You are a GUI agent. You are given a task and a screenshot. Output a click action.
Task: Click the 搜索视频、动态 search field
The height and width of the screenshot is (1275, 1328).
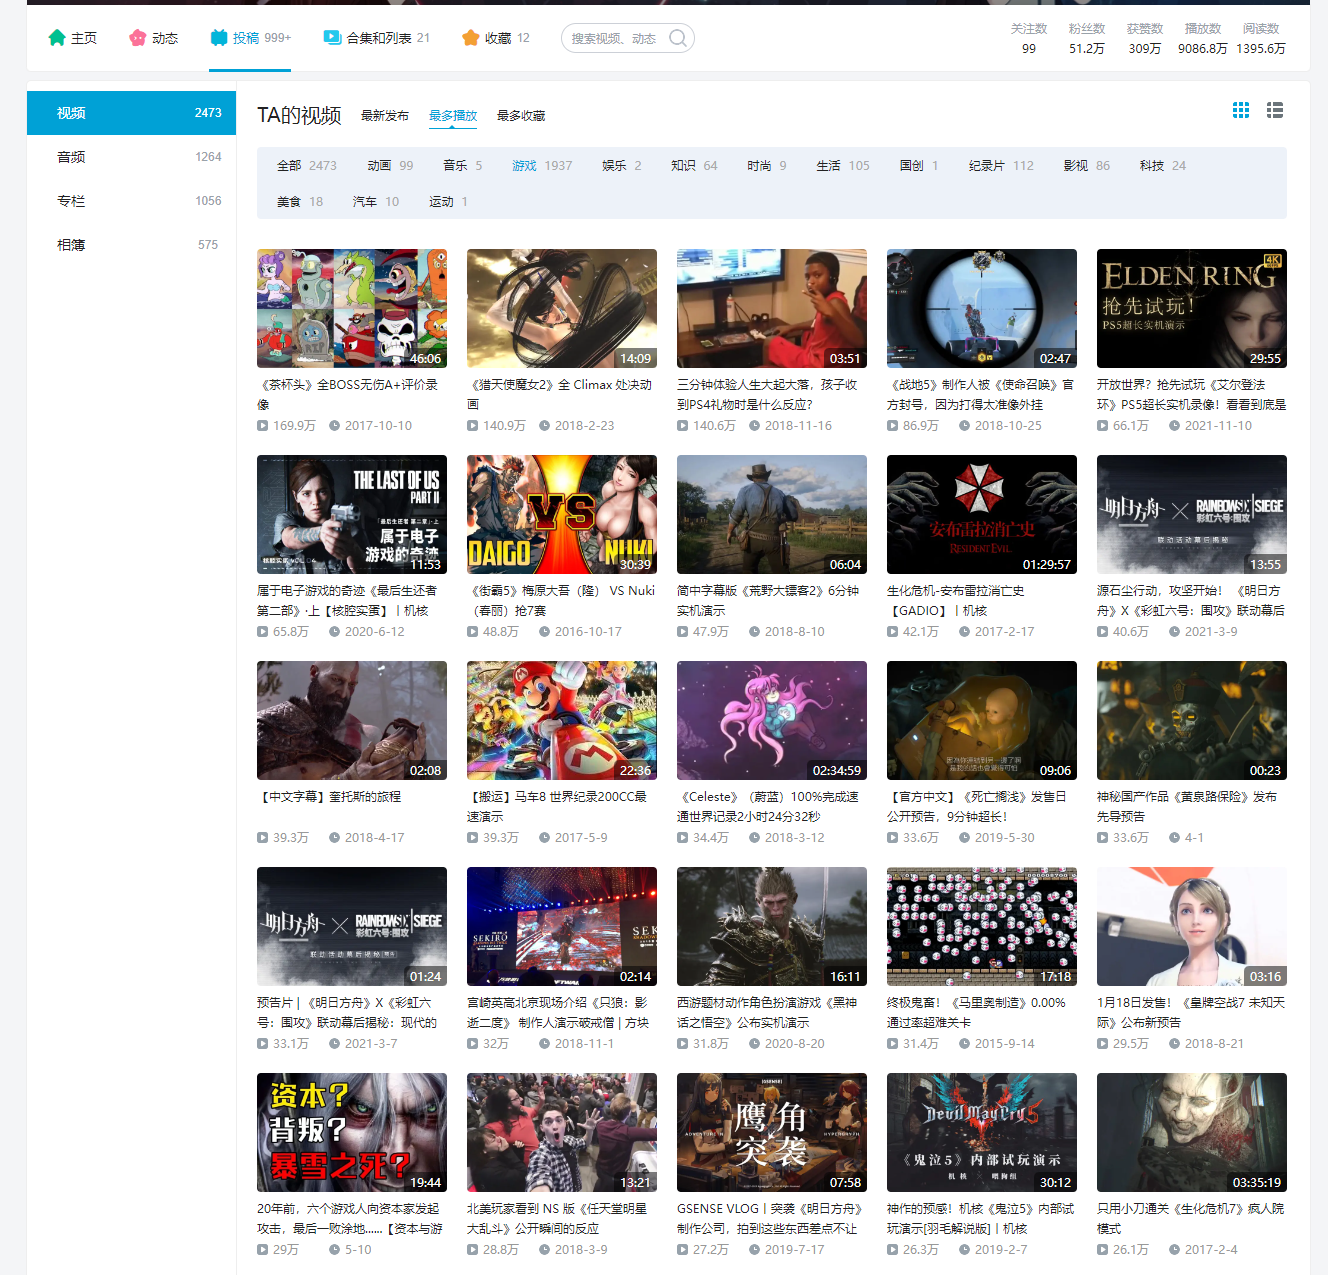coord(614,38)
